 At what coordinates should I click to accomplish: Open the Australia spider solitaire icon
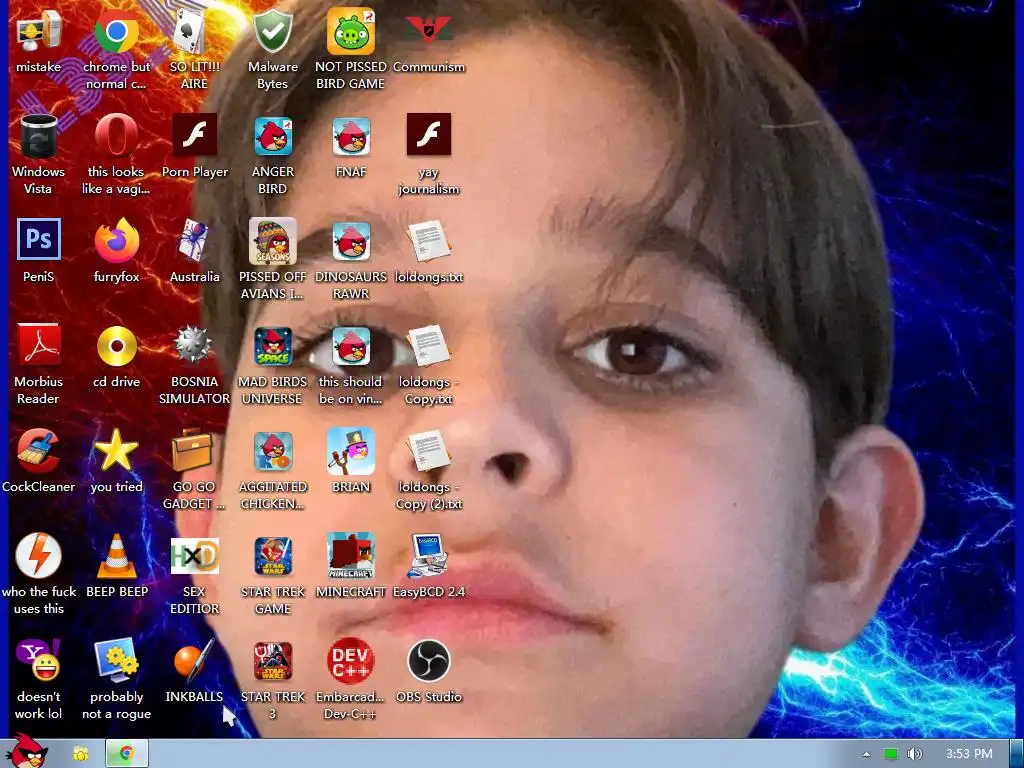click(194, 240)
